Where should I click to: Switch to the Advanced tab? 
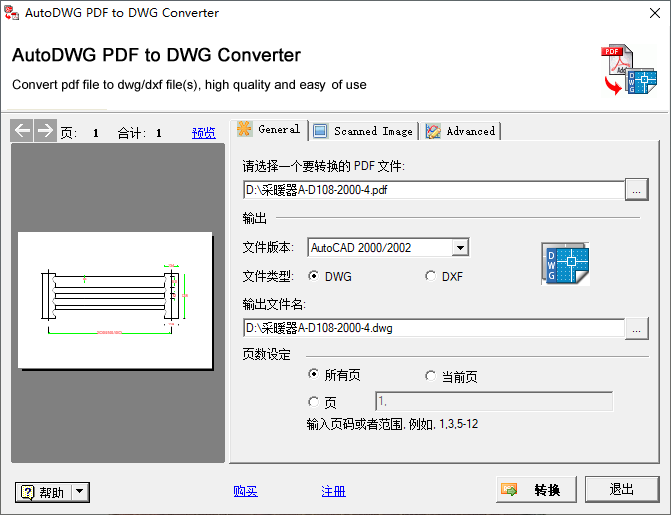(461, 131)
